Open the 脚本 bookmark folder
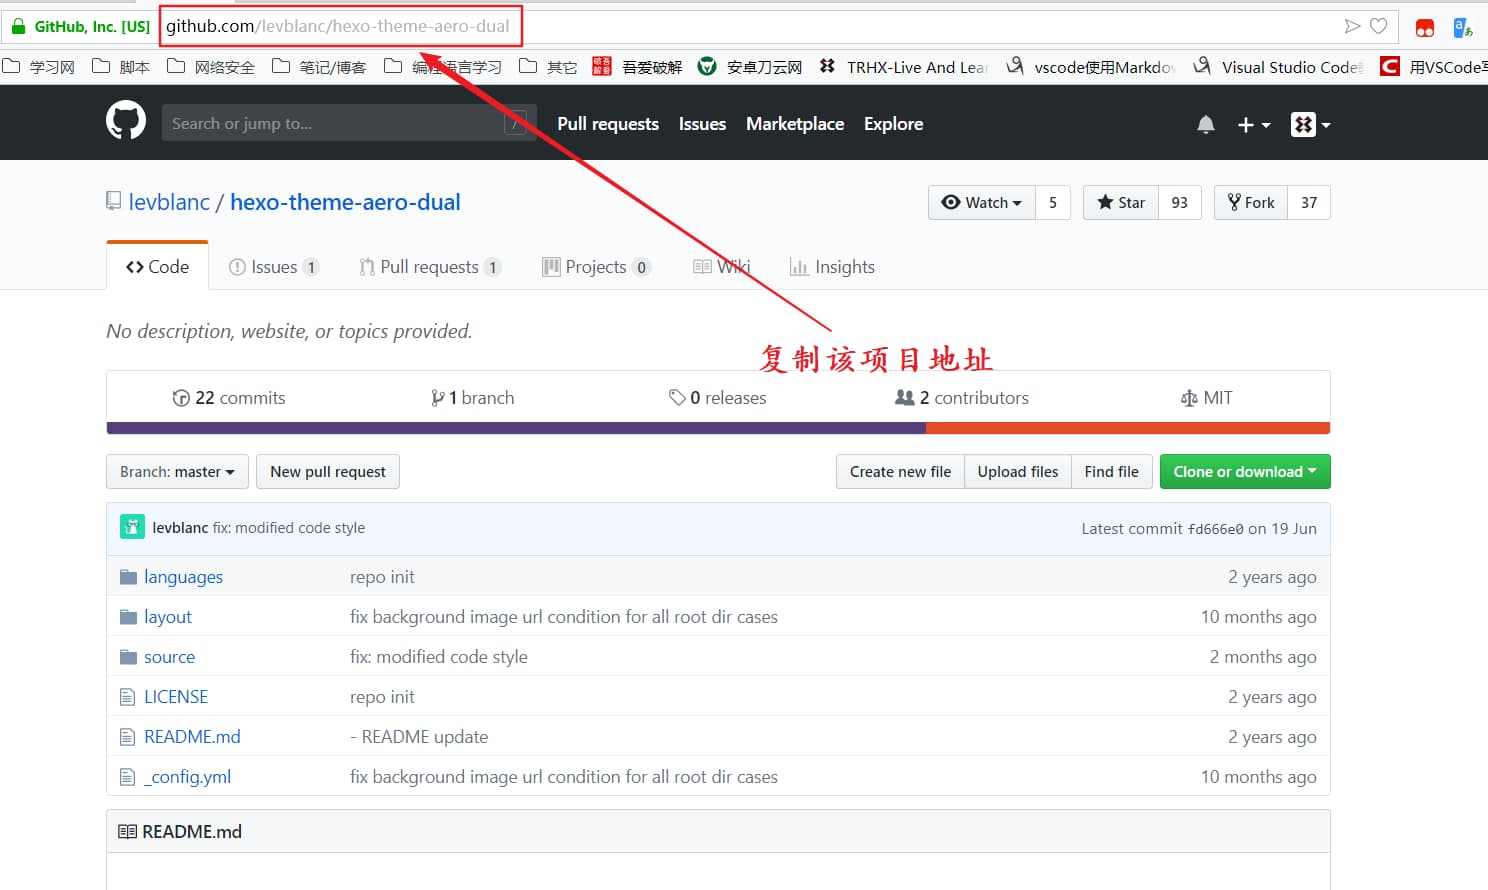 [121, 67]
